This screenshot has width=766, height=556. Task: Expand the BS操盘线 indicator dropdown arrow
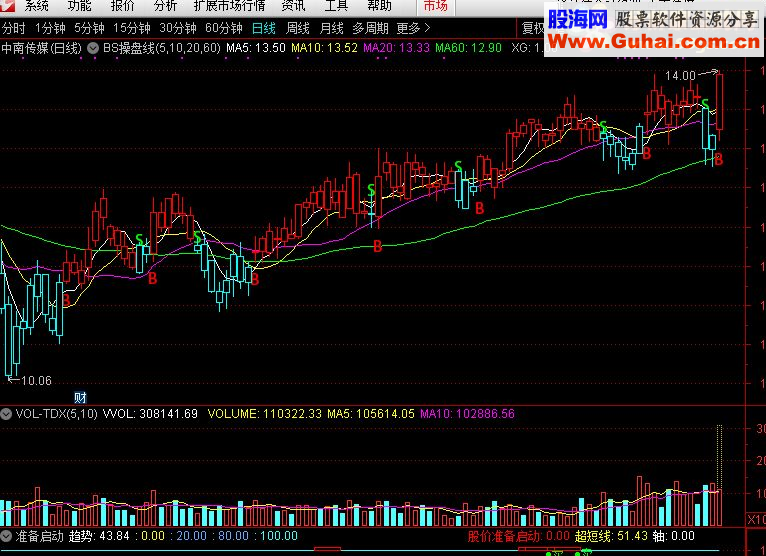[x=93, y=48]
